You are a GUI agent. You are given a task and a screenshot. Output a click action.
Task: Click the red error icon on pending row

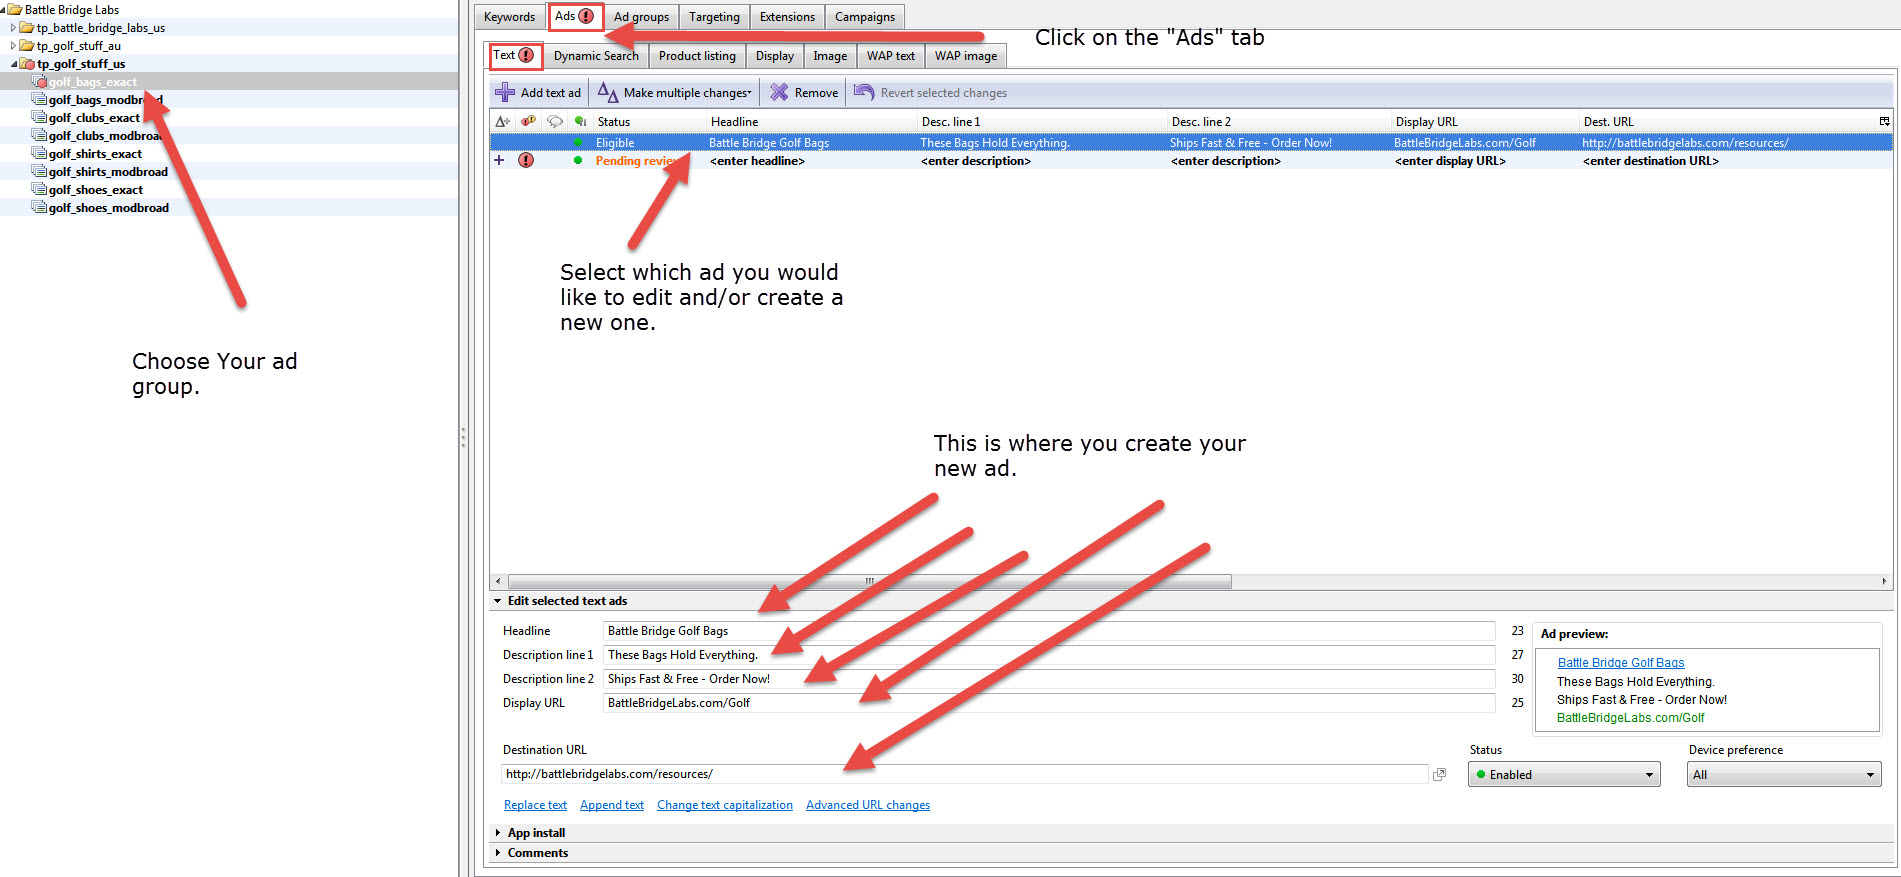(x=526, y=161)
